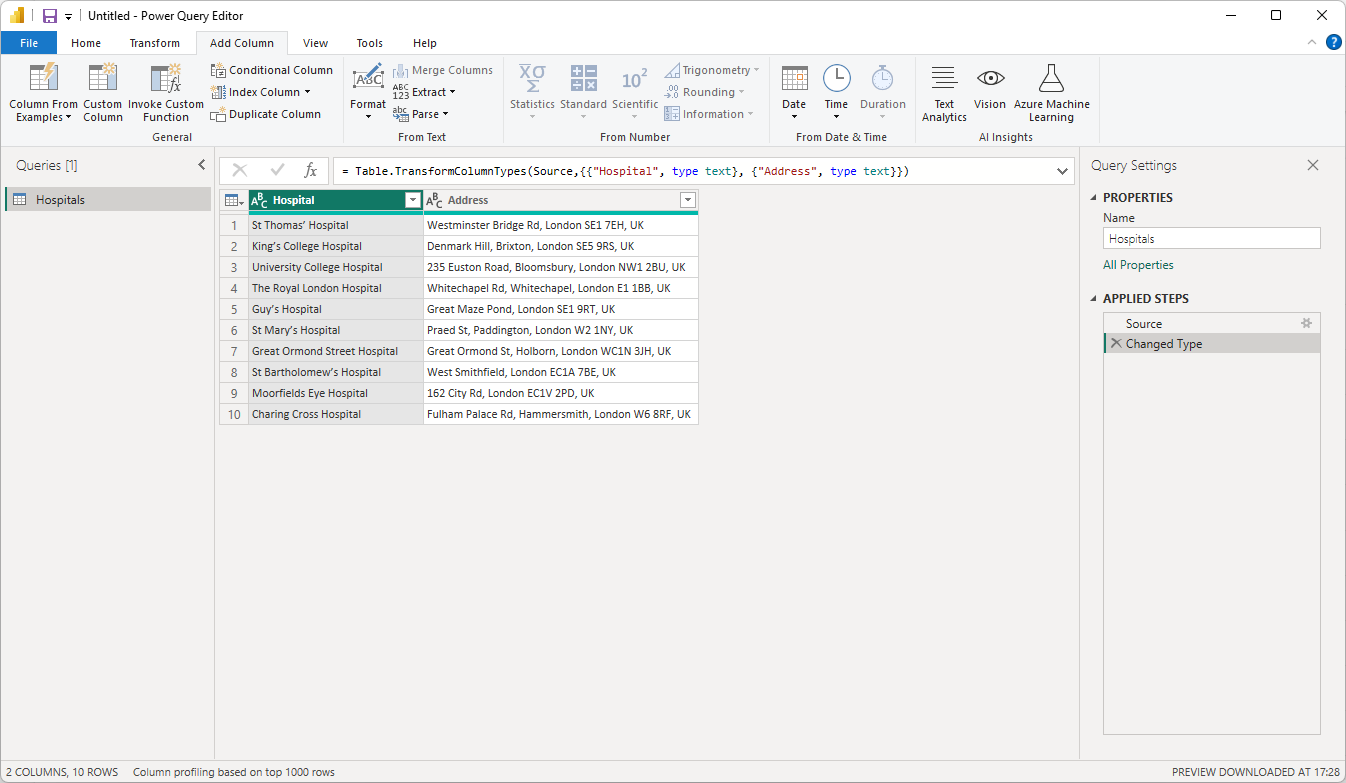Click Azure Machine Learning flask icon
This screenshot has height=783, width=1346.
(1051, 79)
